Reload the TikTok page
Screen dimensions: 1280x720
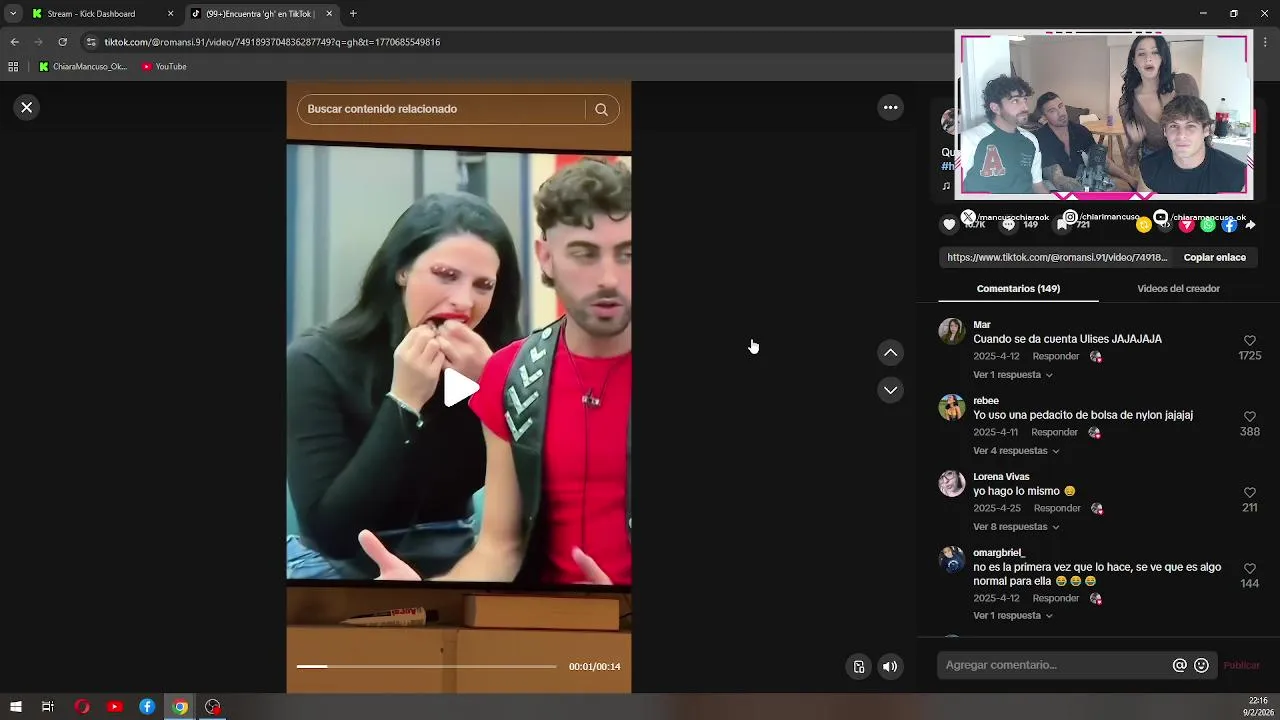click(62, 42)
